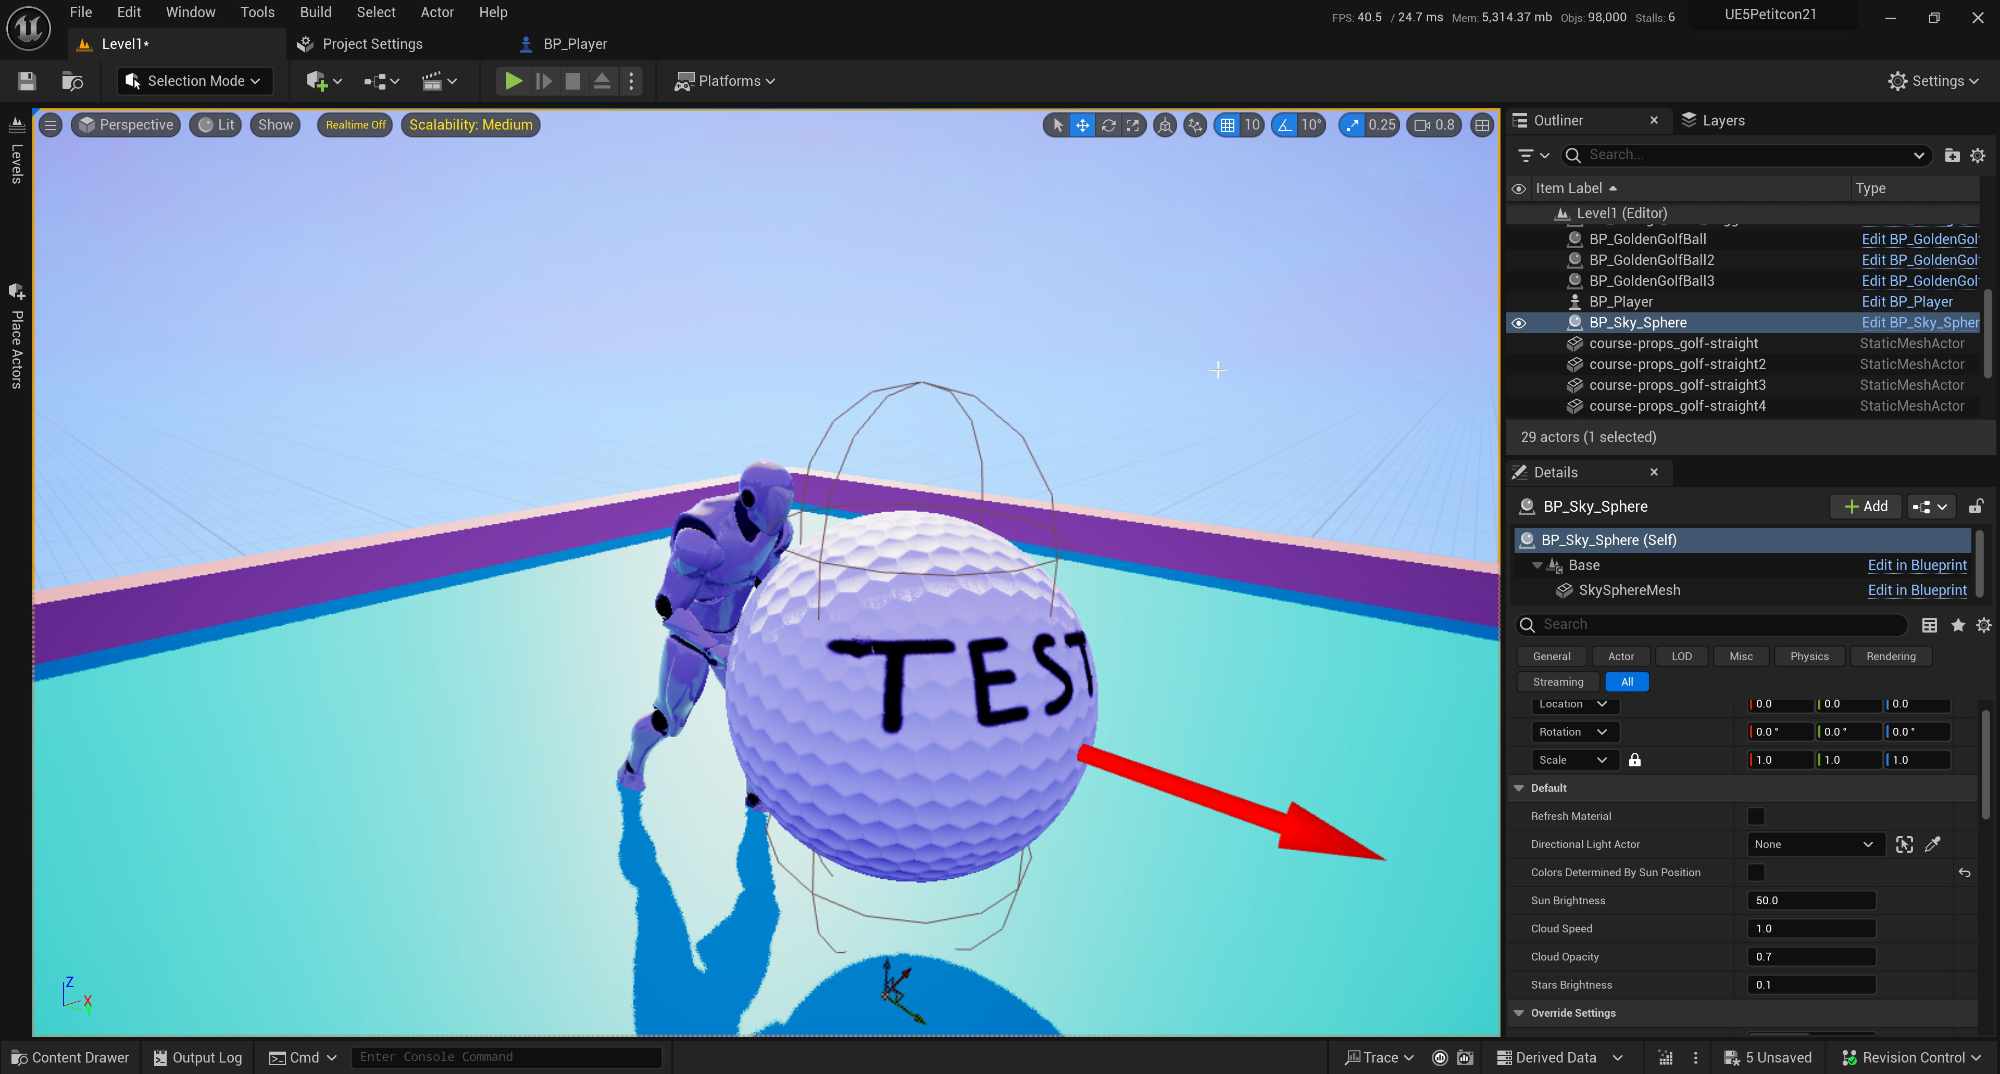Switch to the Layers tab
Image resolution: width=2000 pixels, height=1074 pixels.
(1713, 120)
